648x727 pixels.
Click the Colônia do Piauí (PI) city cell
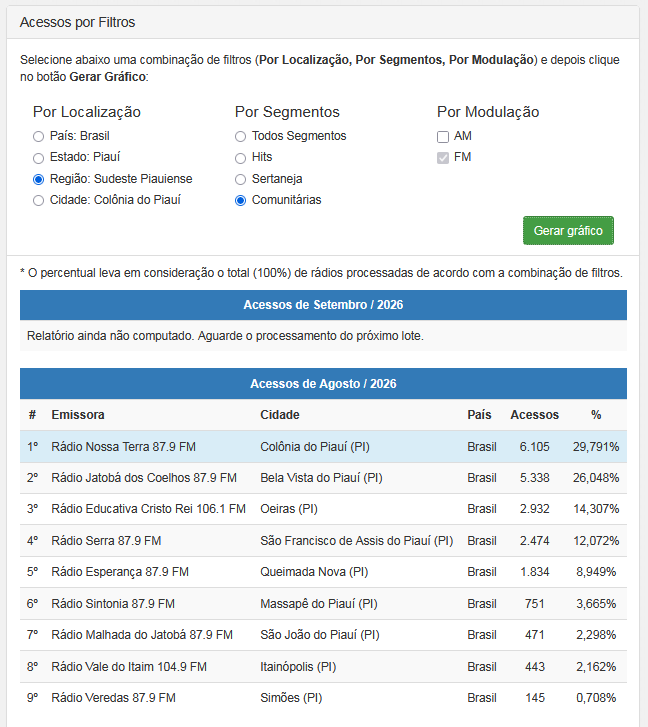click(x=315, y=446)
